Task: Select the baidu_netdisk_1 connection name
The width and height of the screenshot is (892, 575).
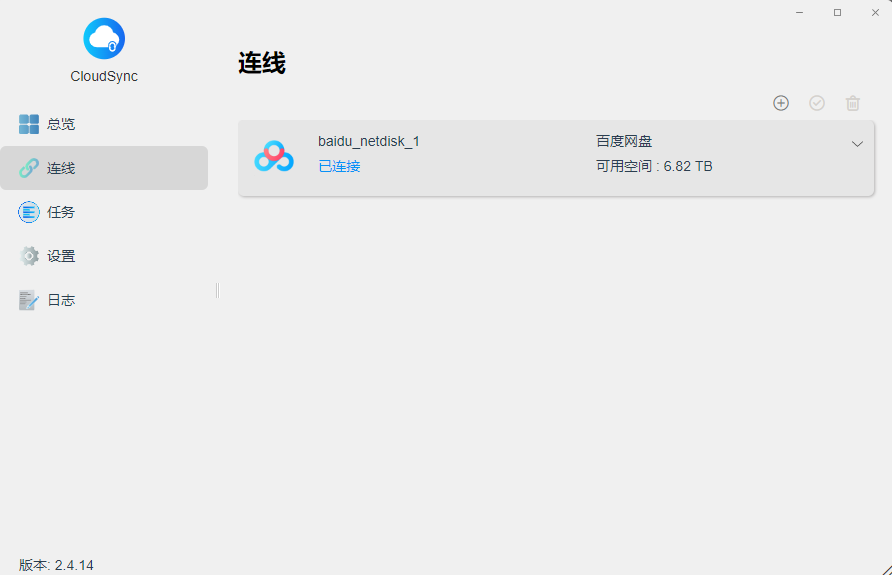Action: [x=369, y=141]
